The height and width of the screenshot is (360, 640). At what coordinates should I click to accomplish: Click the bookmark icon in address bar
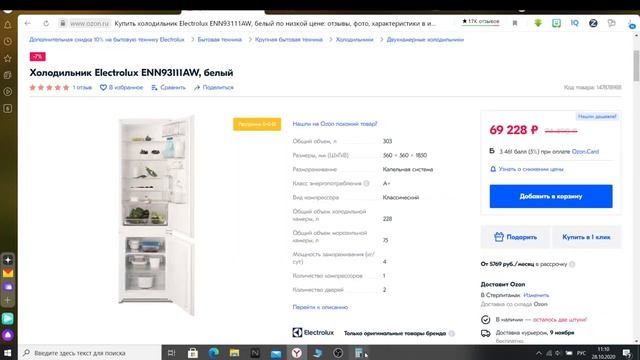click(x=515, y=23)
